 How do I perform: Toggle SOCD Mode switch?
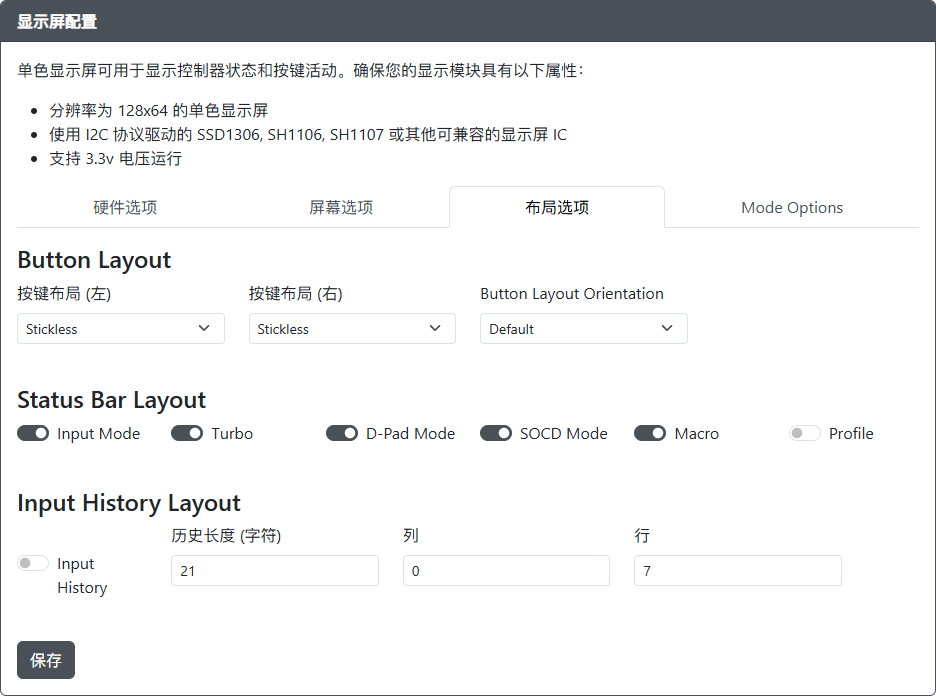[x=496, y=434]
